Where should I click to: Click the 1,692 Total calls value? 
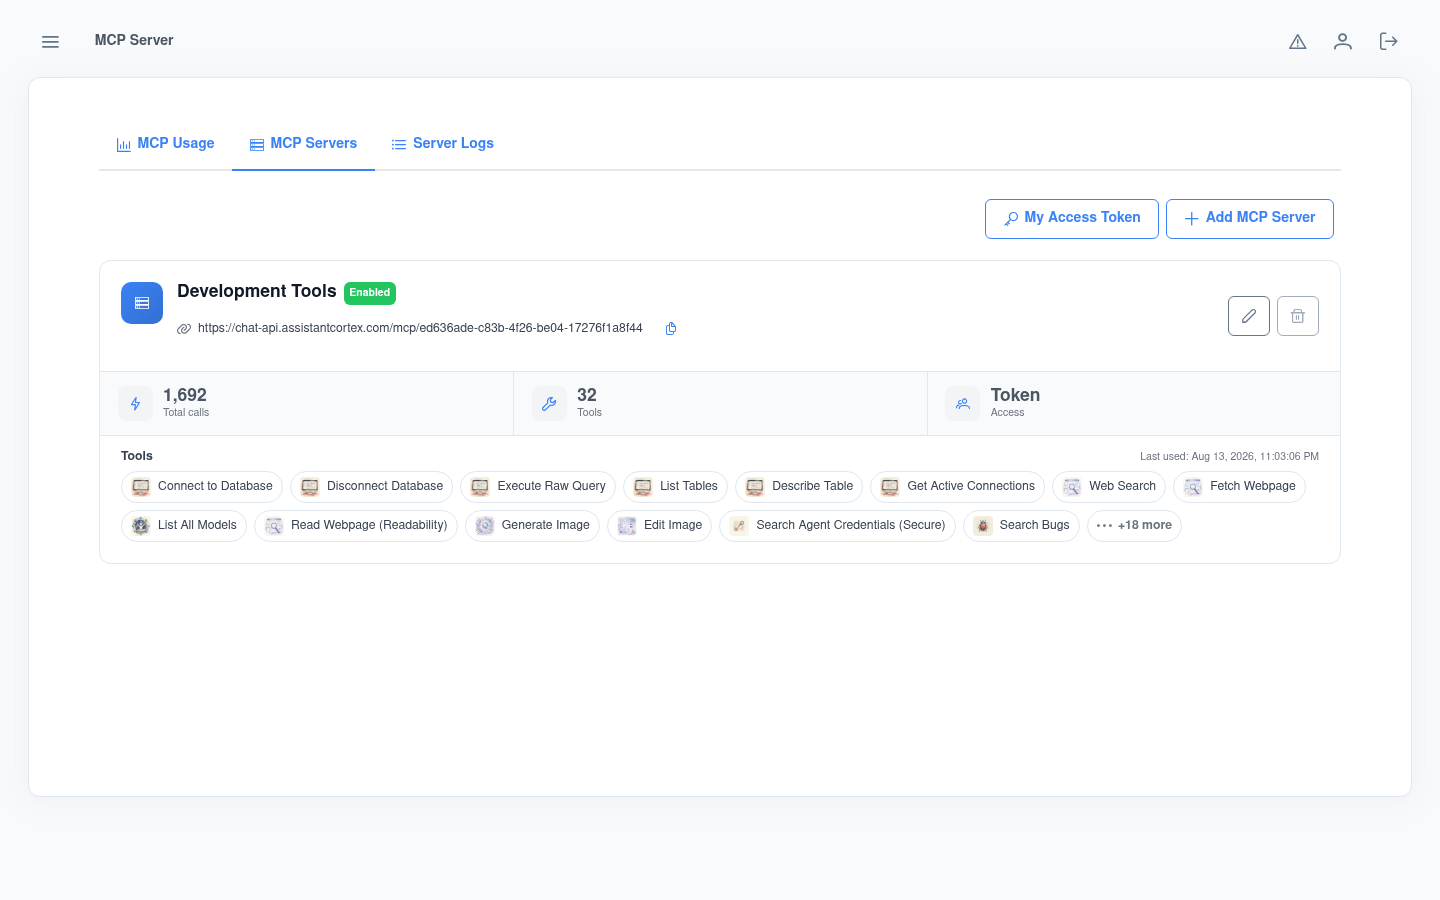[185, 395]
